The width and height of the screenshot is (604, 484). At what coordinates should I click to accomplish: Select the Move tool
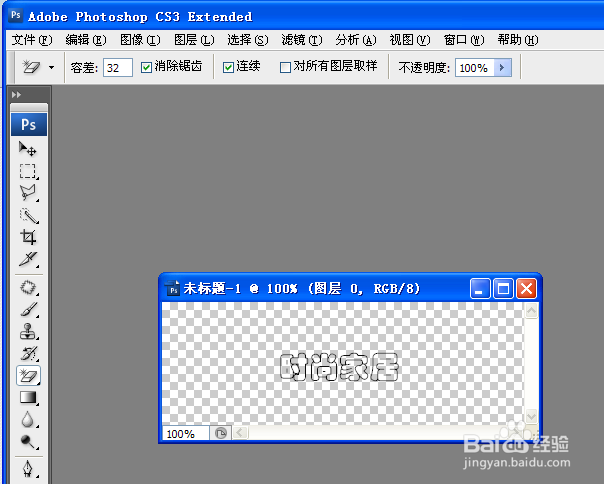[28, 149]
